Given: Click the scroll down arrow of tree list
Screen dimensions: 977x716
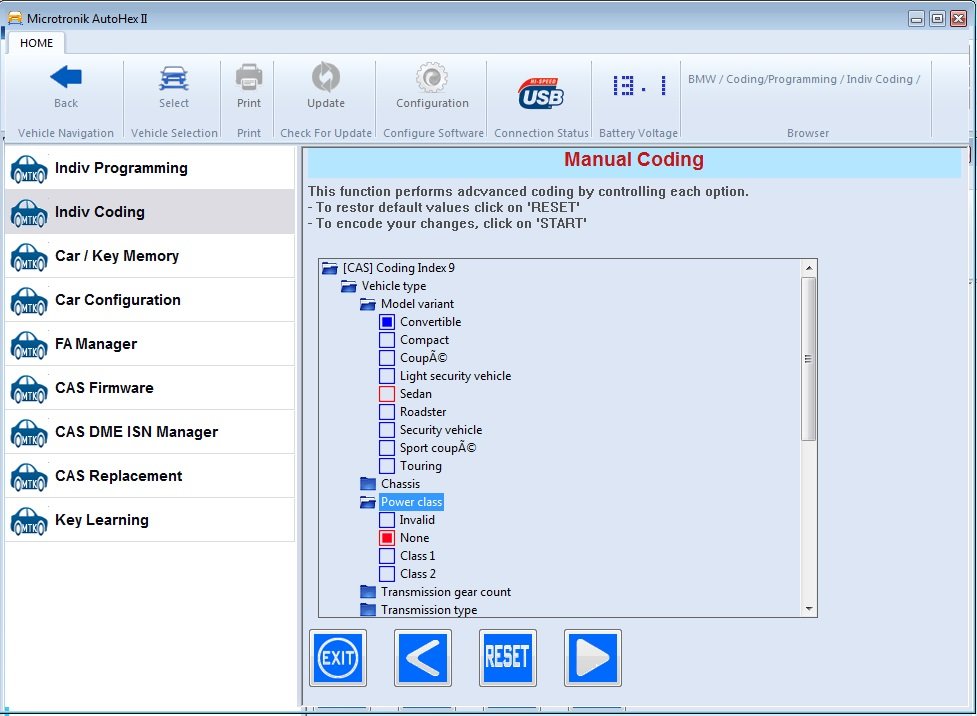Looking at the screenshot, I should [x=809, y=609].
